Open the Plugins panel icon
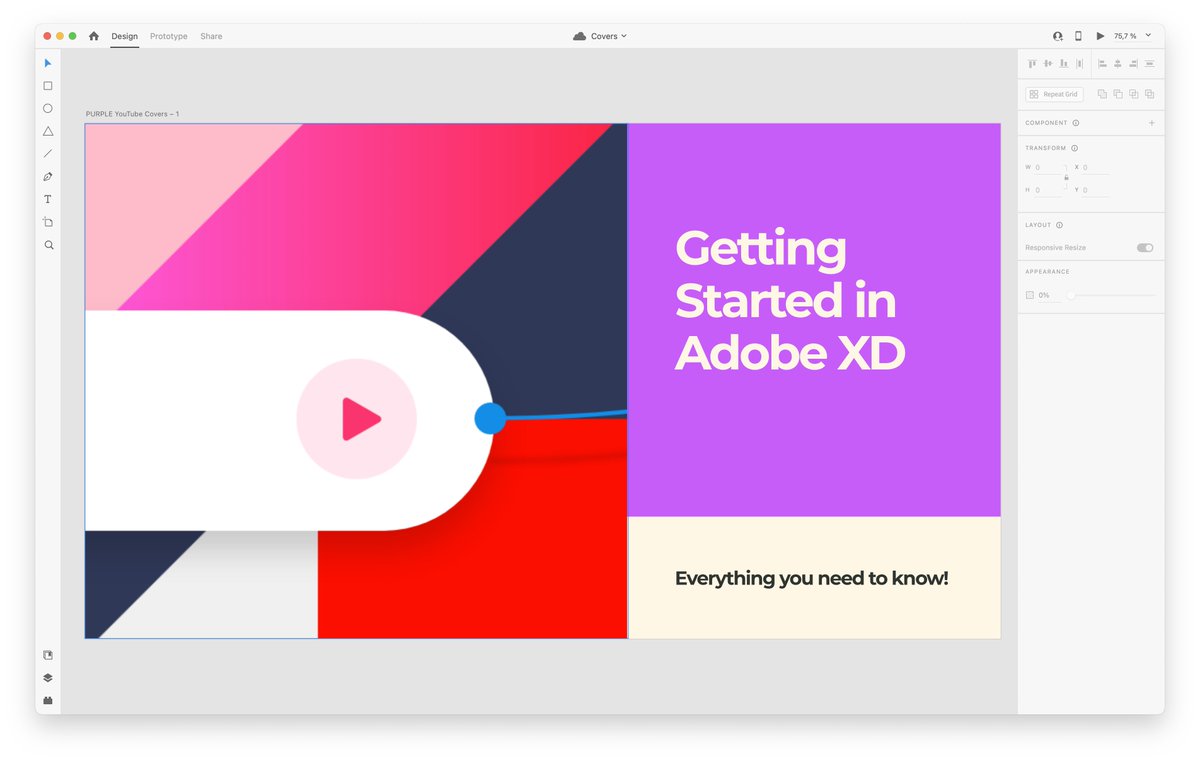The image size is (1200, 761). click(x=47, y=700)
